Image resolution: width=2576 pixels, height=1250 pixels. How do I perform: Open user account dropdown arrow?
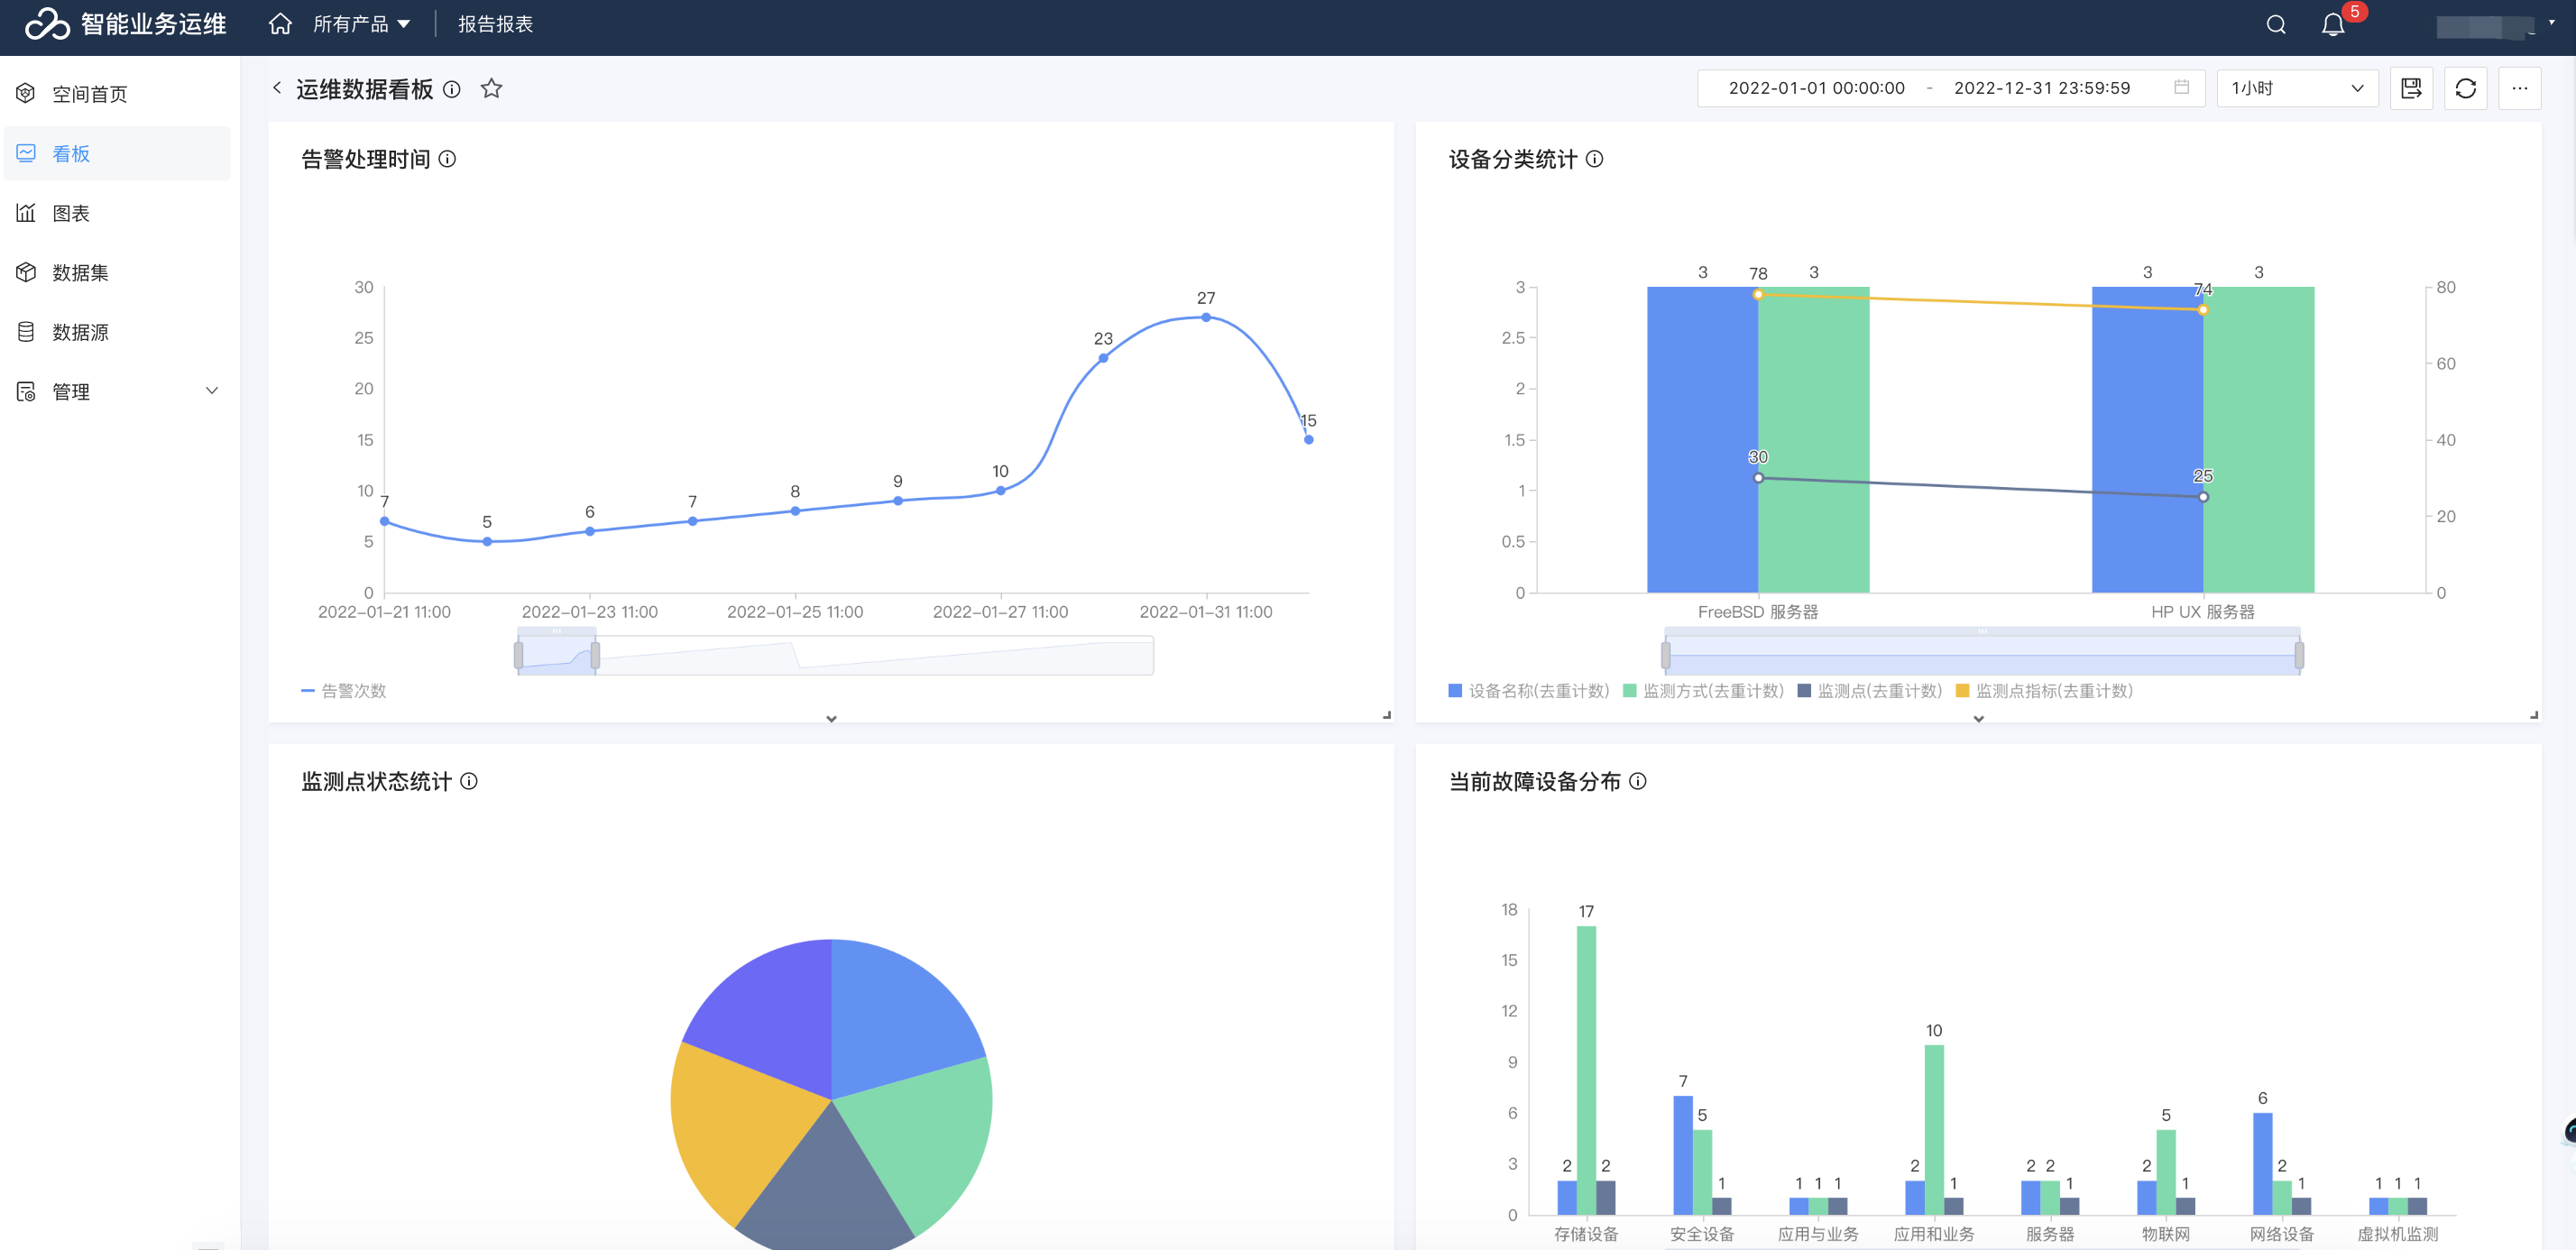[x=2552, y=22]
